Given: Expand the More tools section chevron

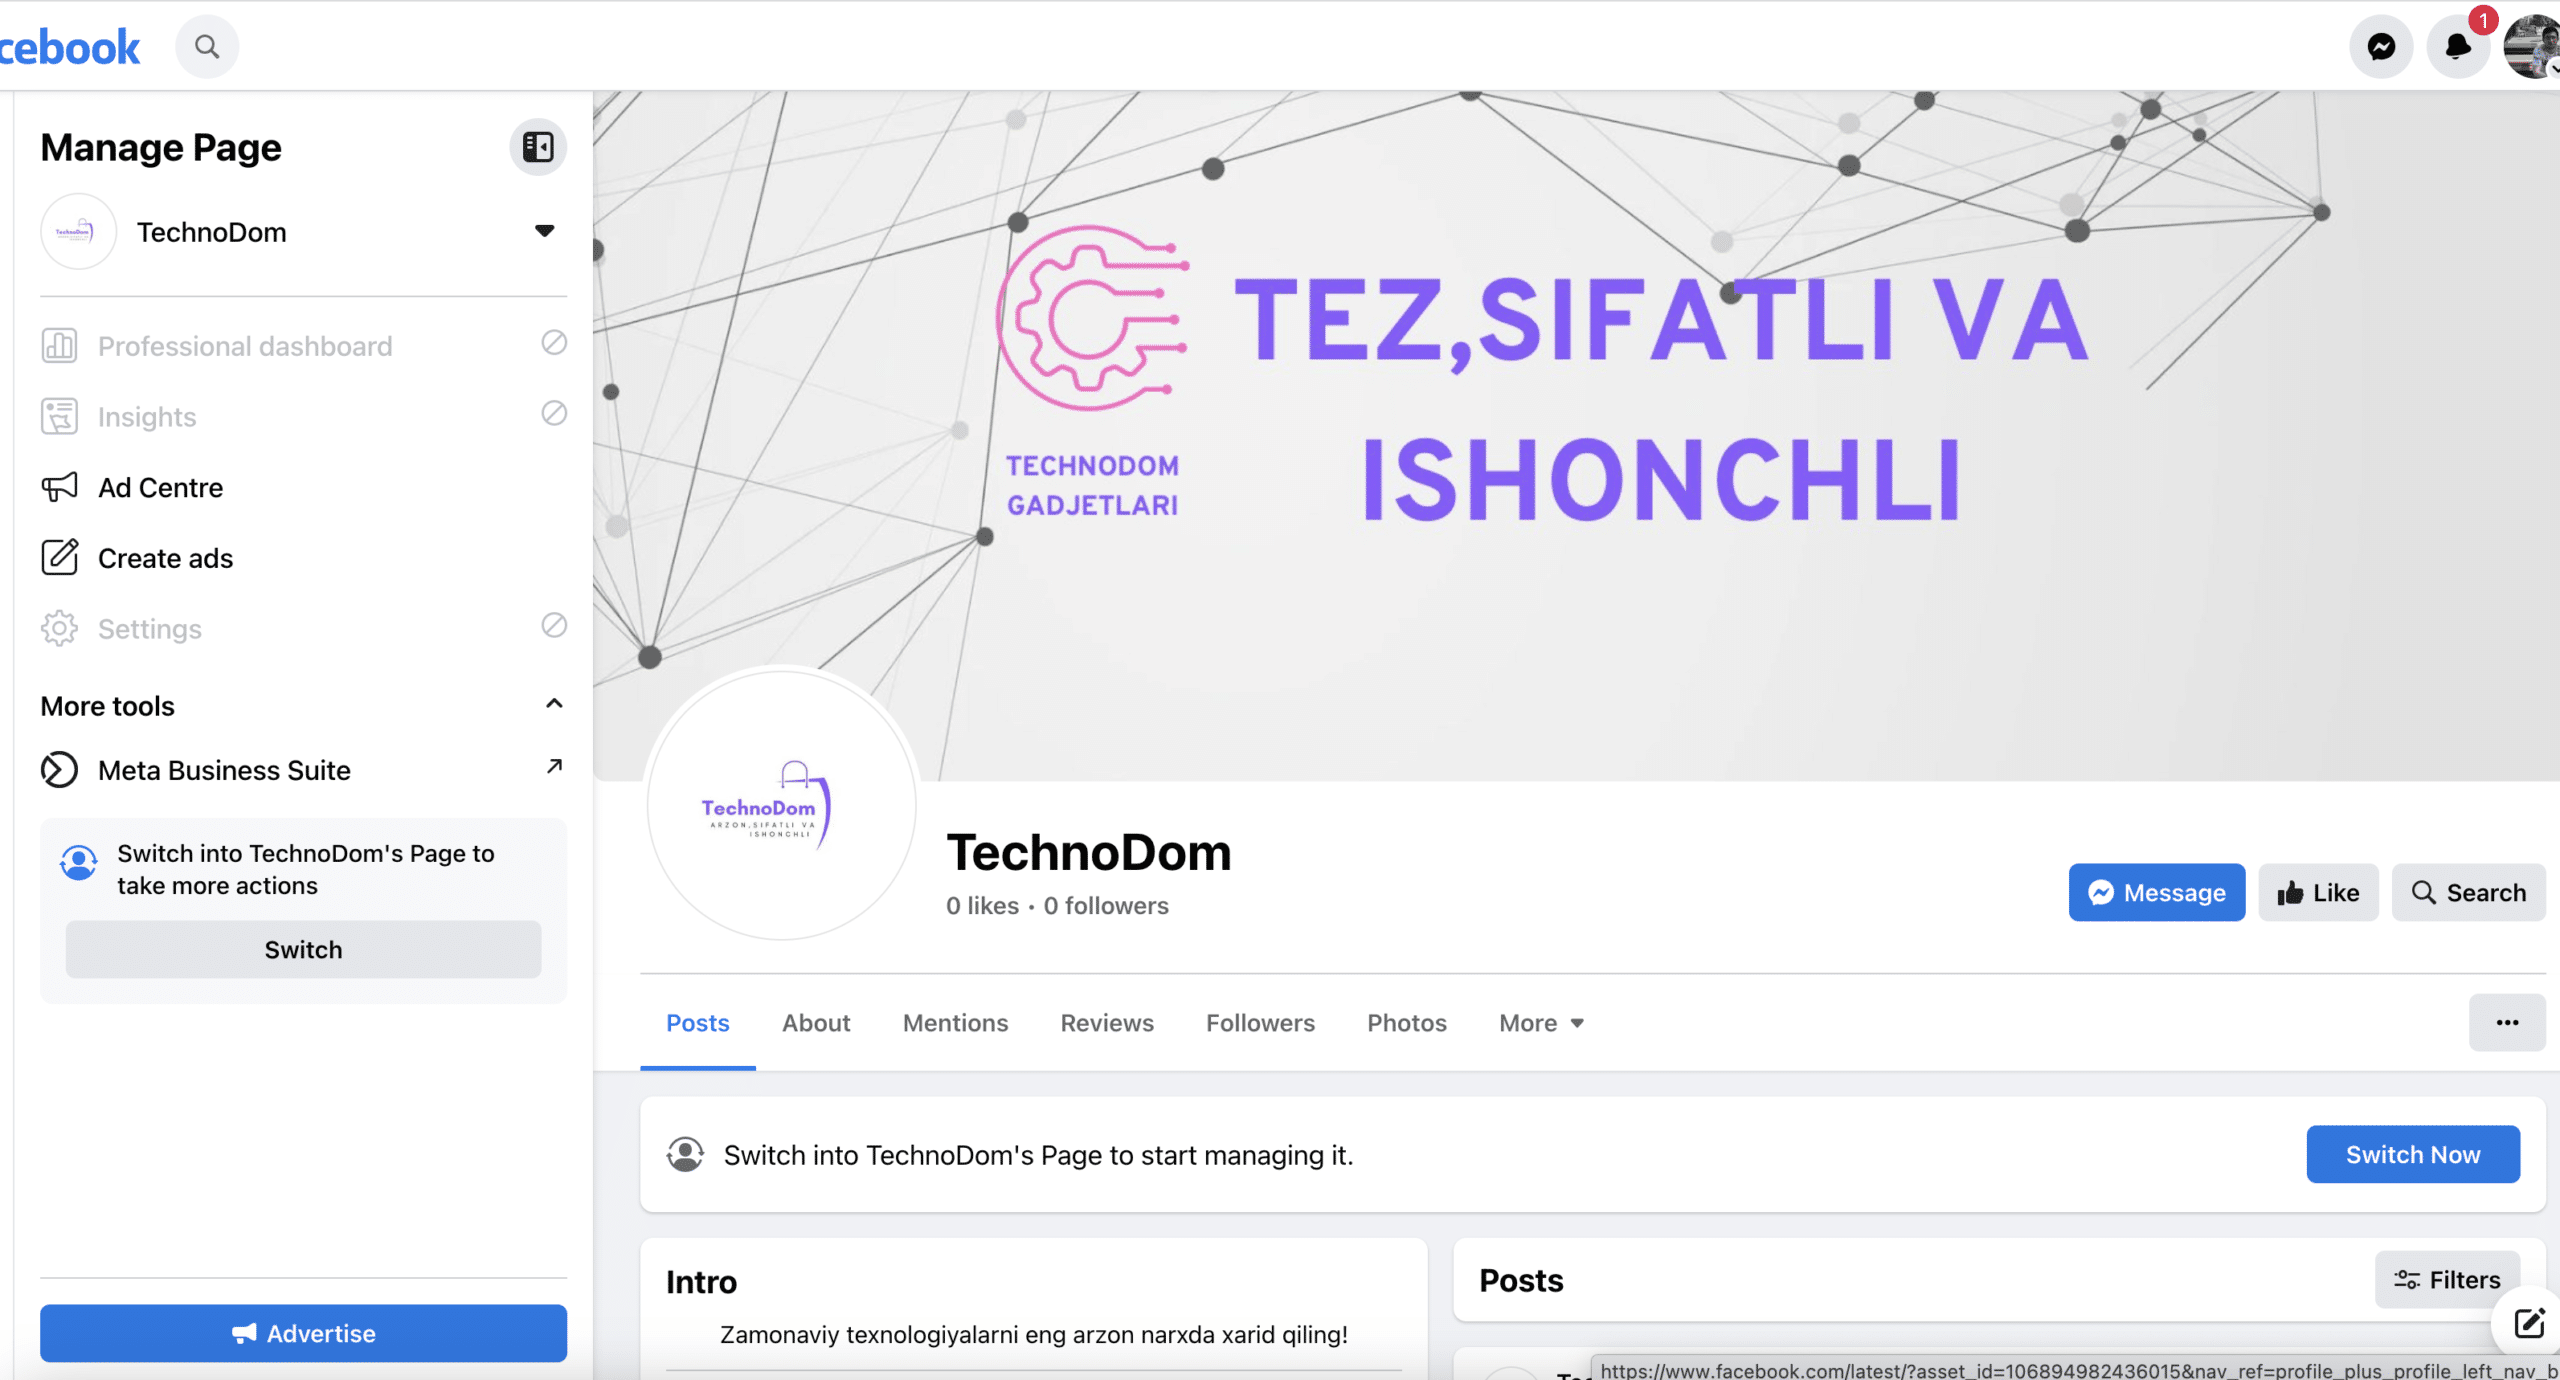Looking at the screenshot, I should point(549,704).
